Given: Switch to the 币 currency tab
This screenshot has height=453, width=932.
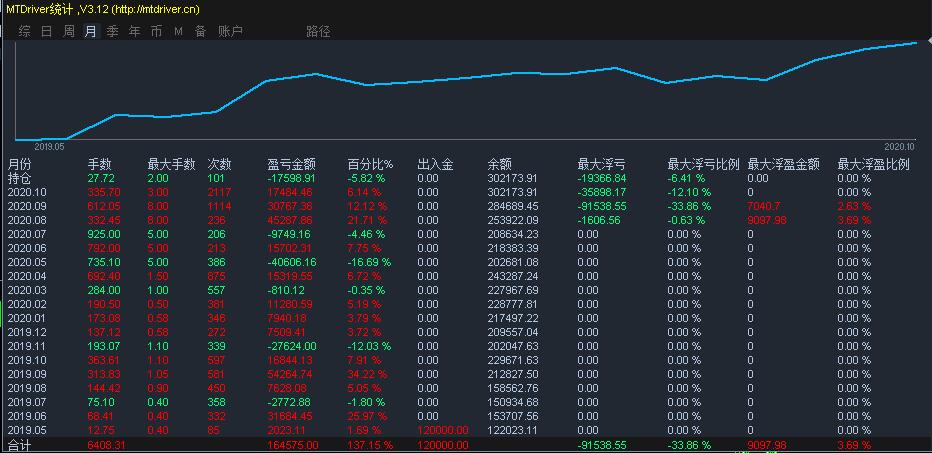Looking at the screenshot, I should coord(156,32).
